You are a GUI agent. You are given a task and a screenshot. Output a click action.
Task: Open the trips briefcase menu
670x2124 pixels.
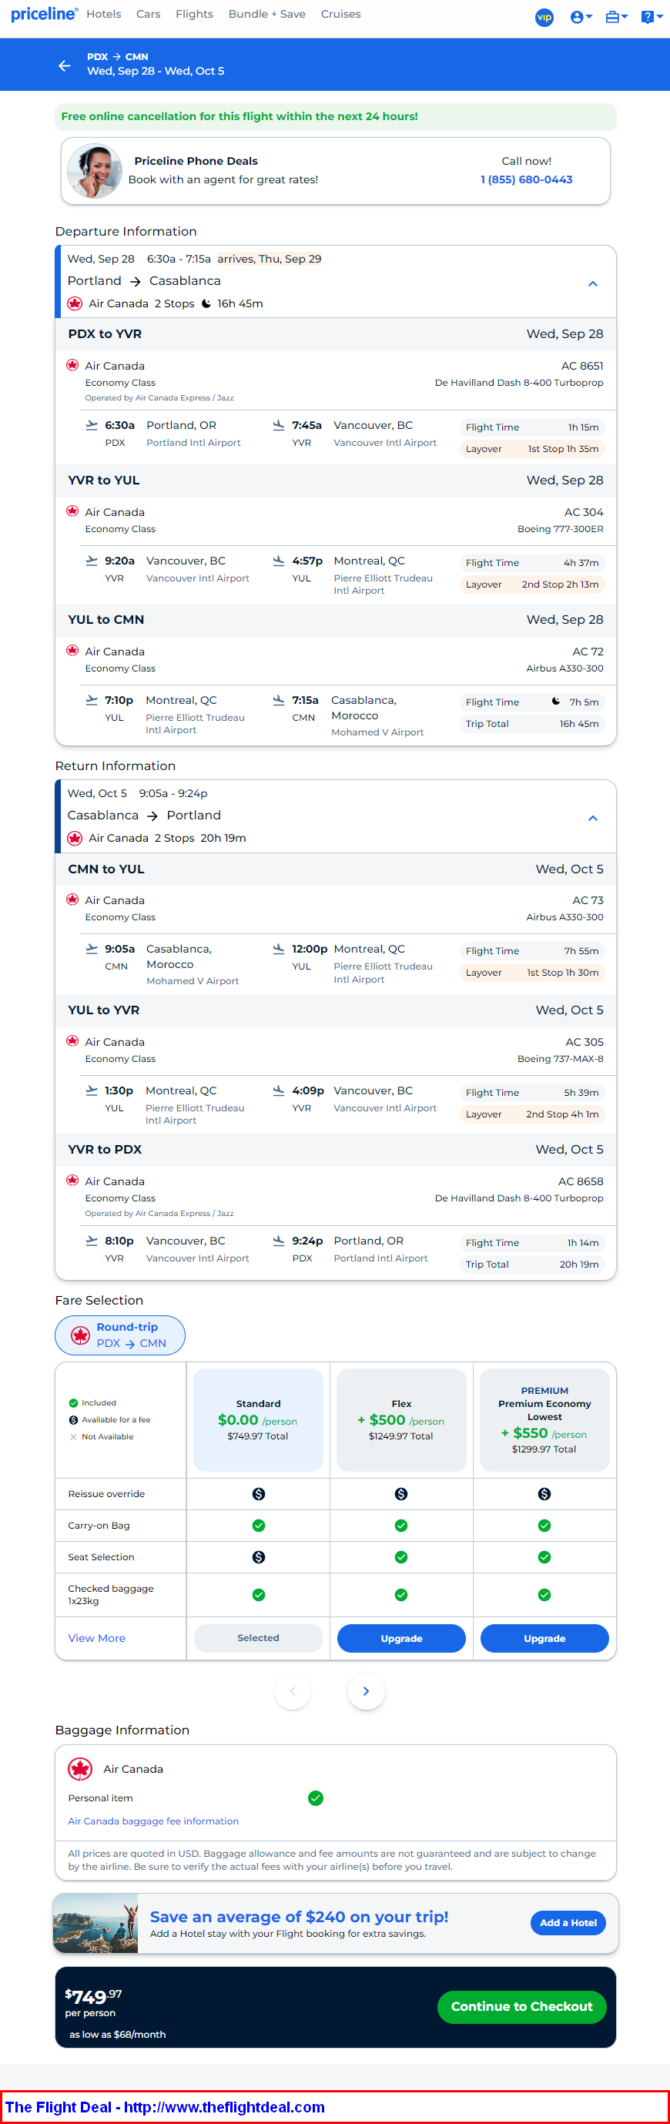tap(617, 17)
